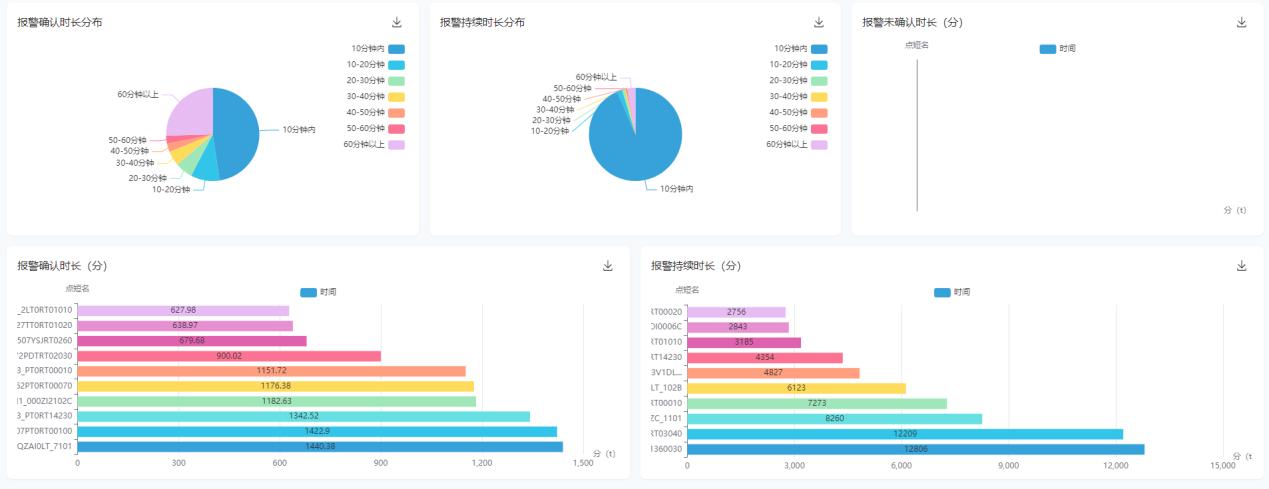Click the bar with value 1440.38
The image size is (1269, 489).
click(320, 447)
